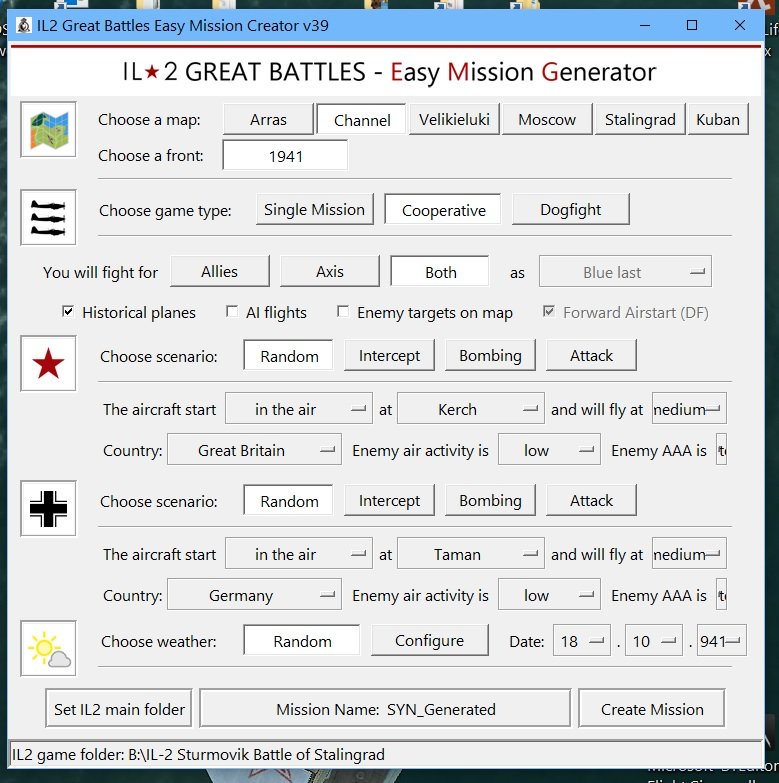Click the IL2 game folder status text
The height and width of the screenshot is (783, 779).
tap(198, 754)
